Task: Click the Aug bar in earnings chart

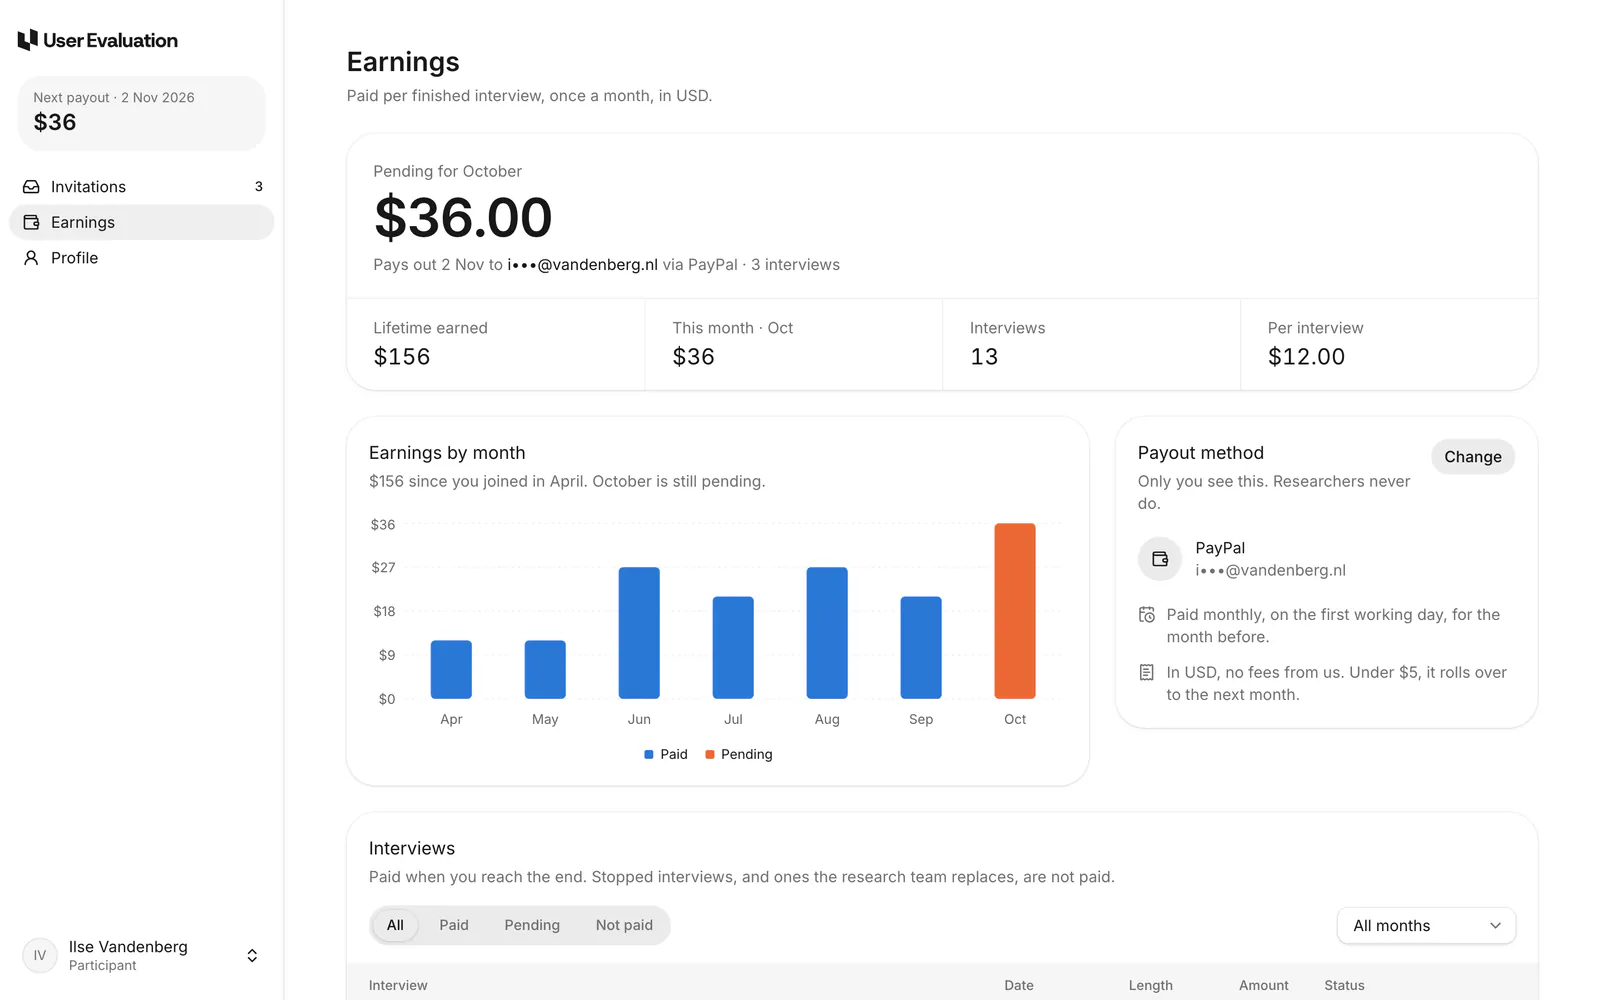Action: click(827, 633)
